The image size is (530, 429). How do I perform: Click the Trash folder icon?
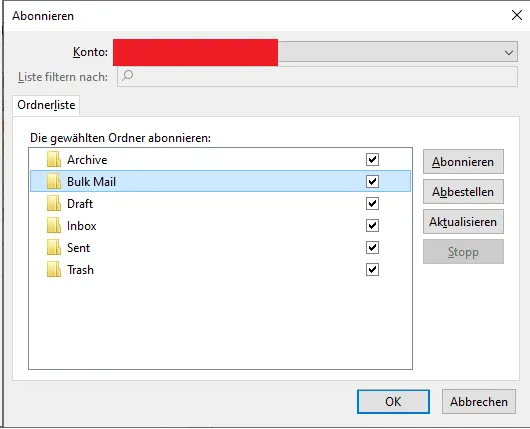tap(54, 269)
